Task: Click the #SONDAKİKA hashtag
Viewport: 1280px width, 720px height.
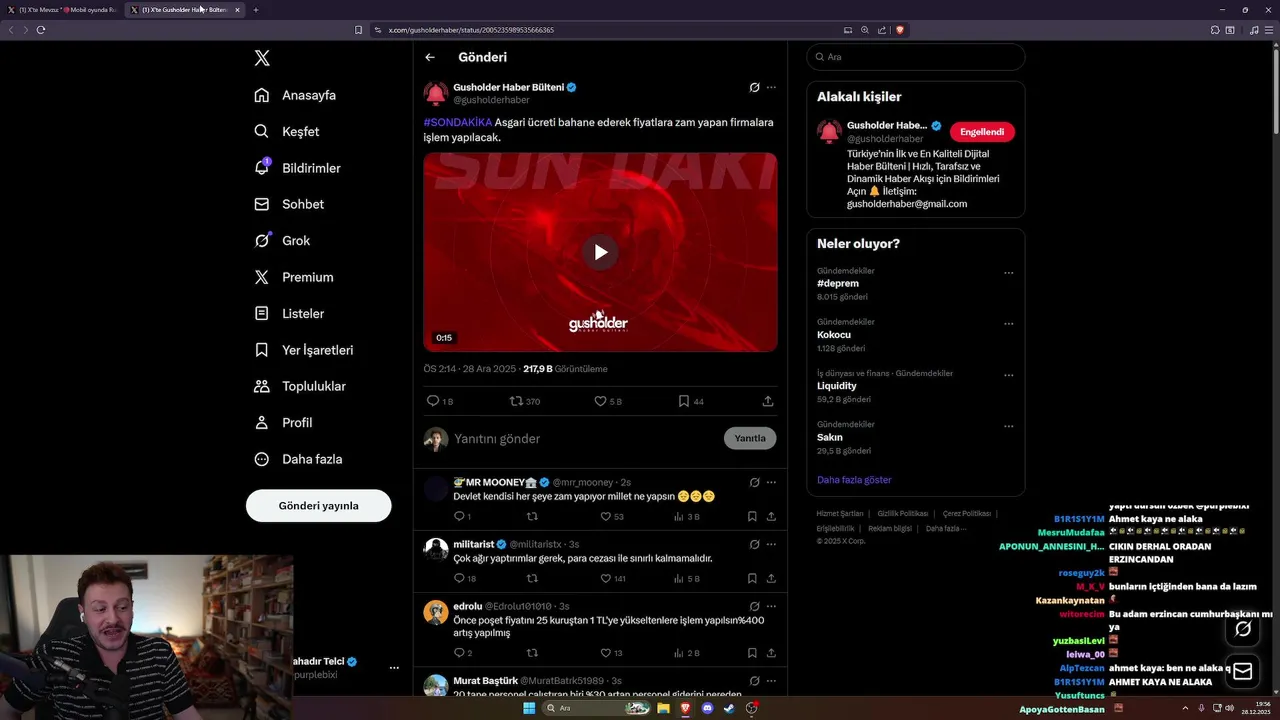Action: pos(458,122)
